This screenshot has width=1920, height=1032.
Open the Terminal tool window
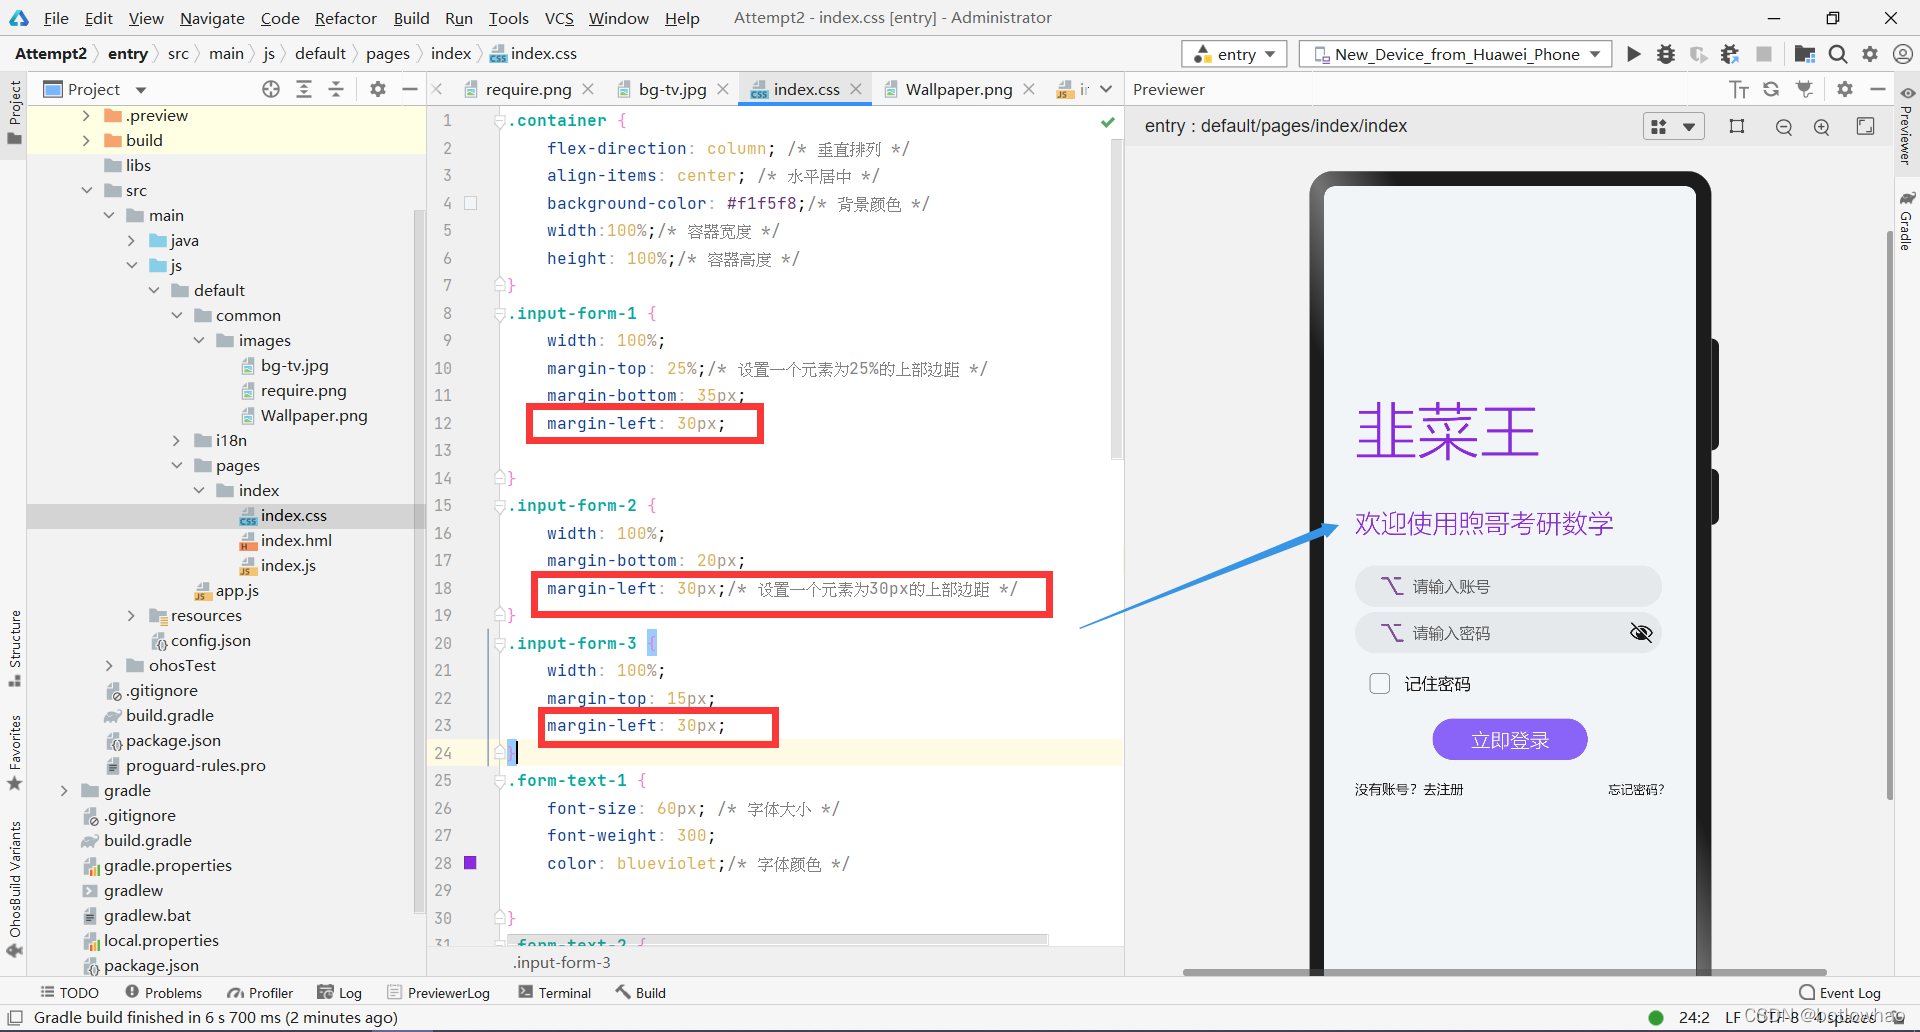point(555,992)
